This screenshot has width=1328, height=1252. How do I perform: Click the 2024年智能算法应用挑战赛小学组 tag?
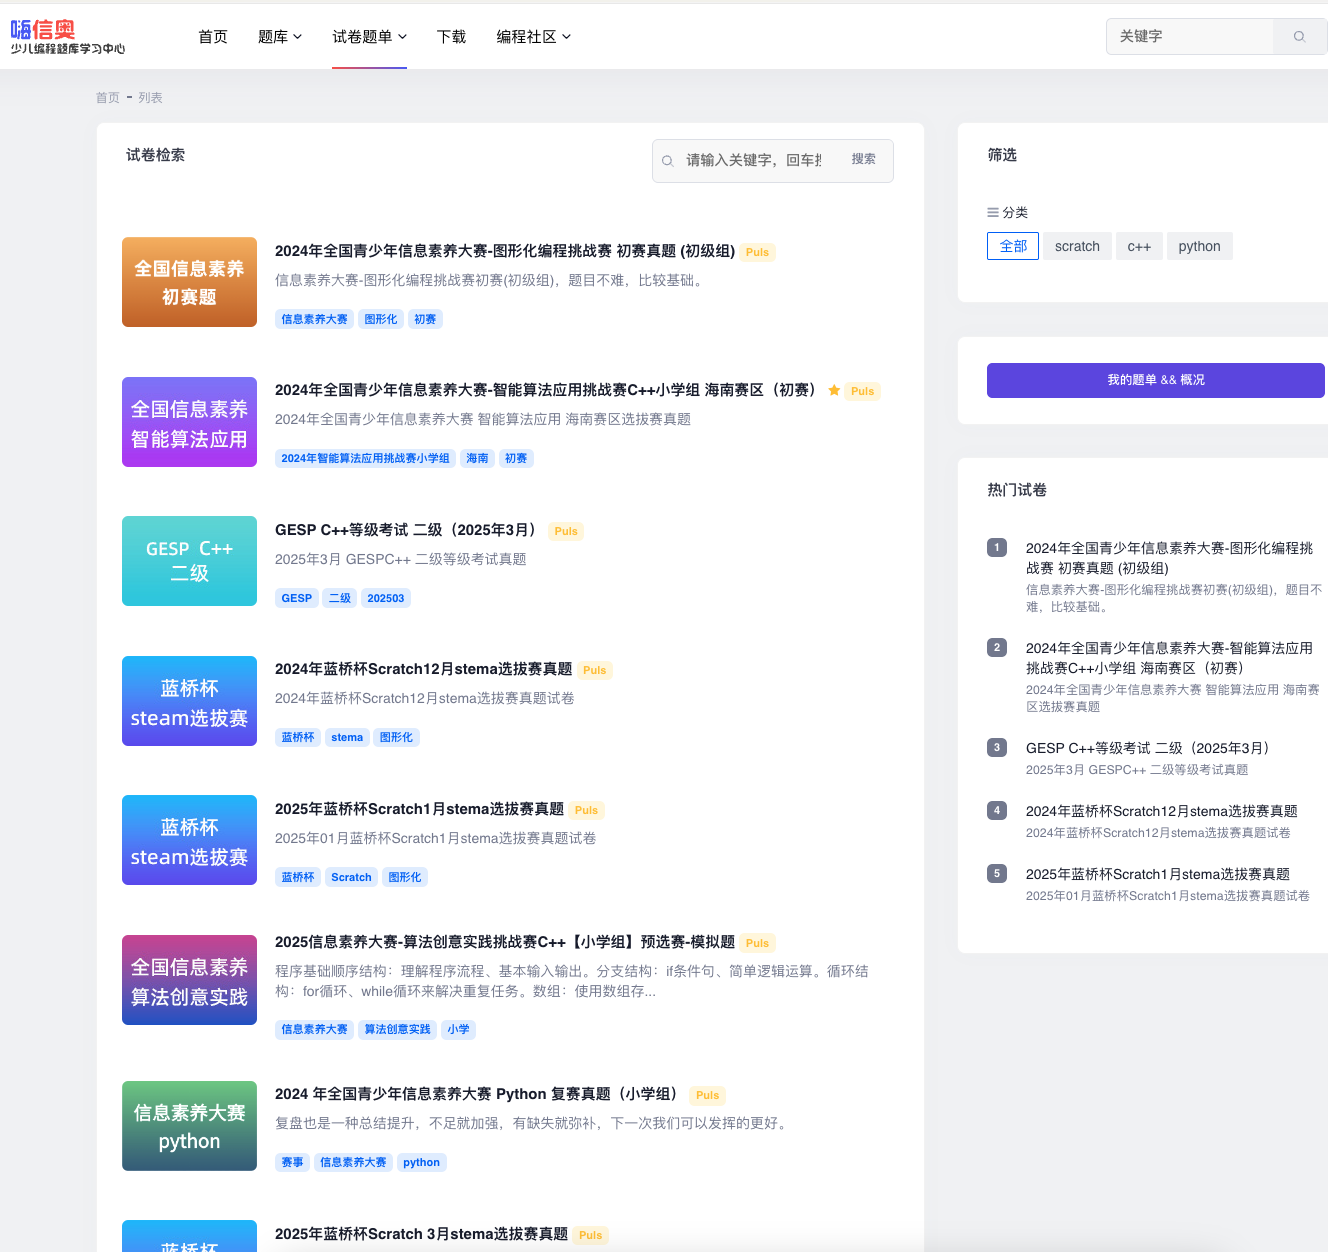point(365,458)
